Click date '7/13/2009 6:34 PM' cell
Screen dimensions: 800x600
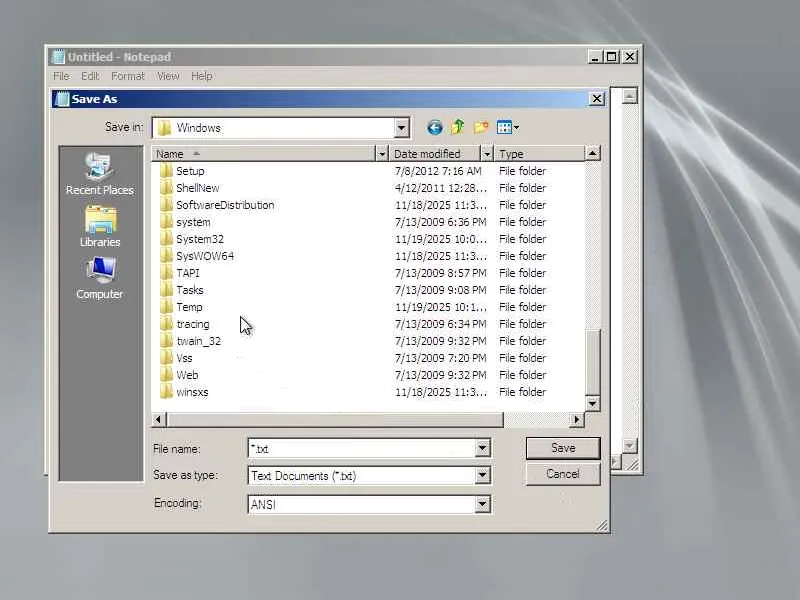coord(440,324)
